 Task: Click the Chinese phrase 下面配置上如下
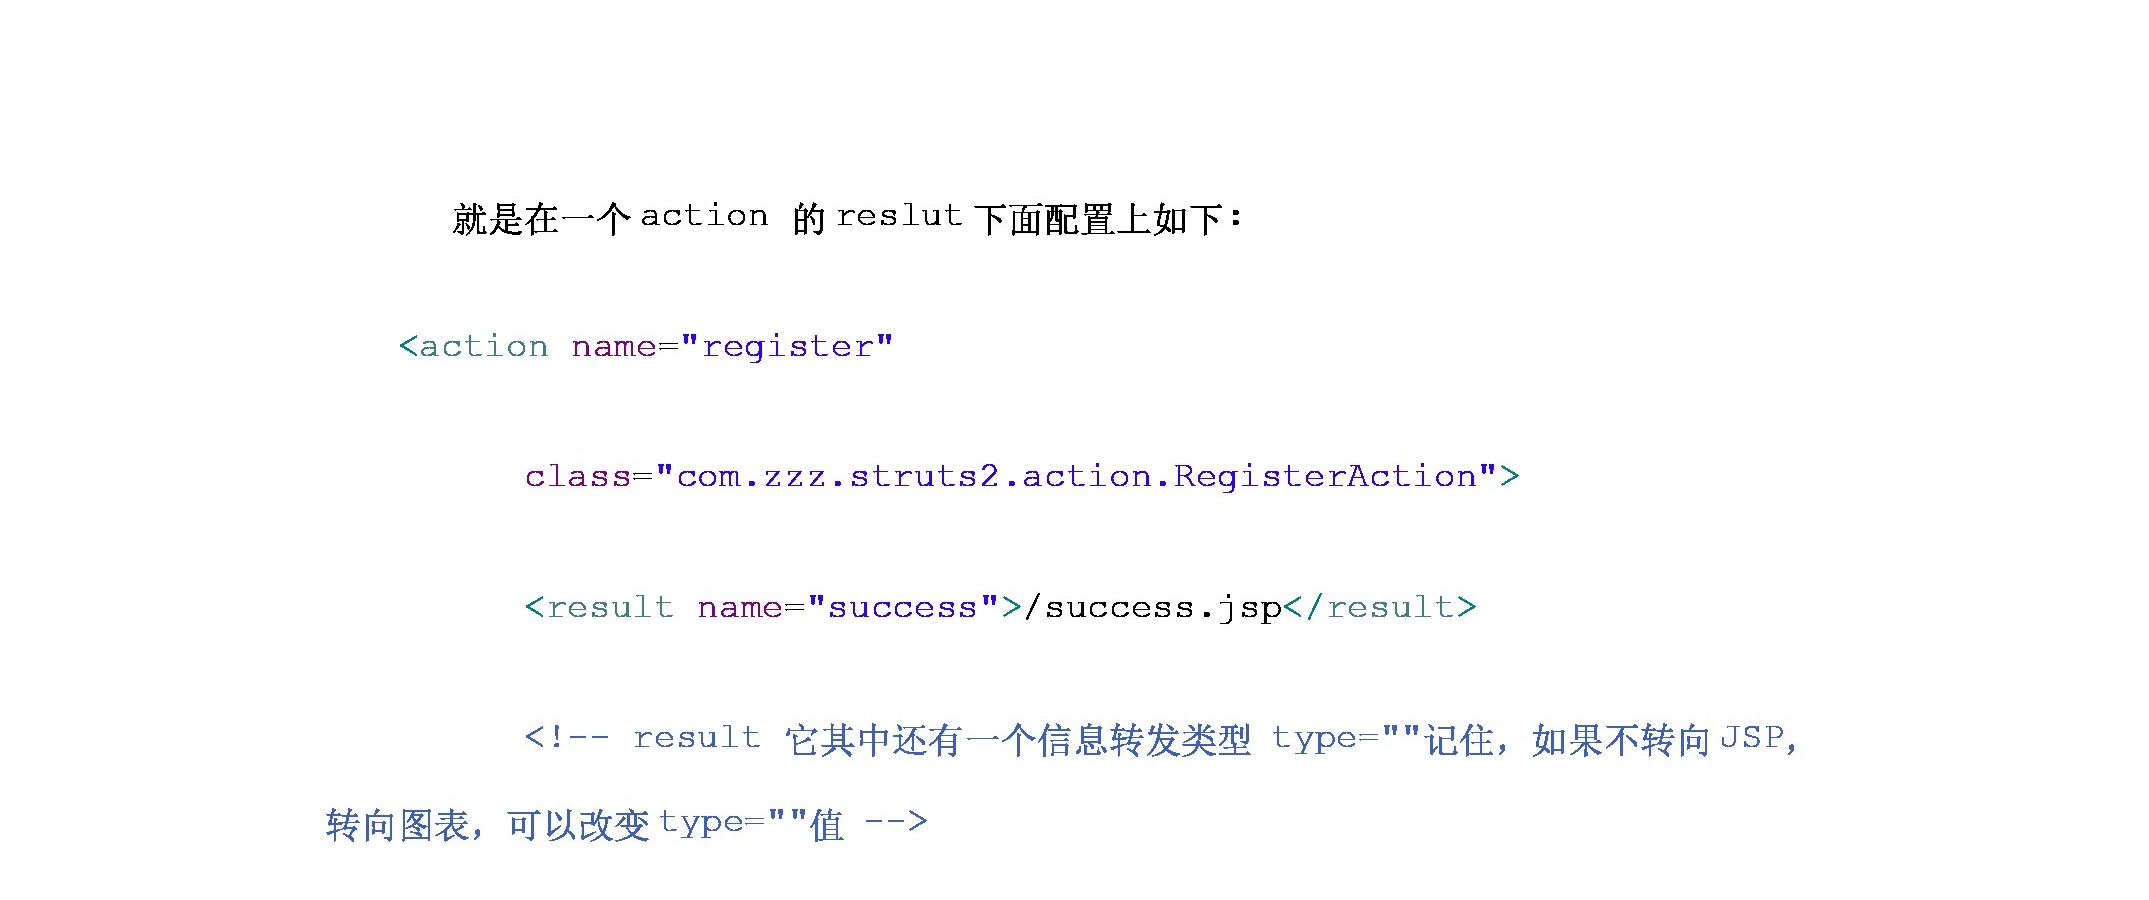point(1099,219)
